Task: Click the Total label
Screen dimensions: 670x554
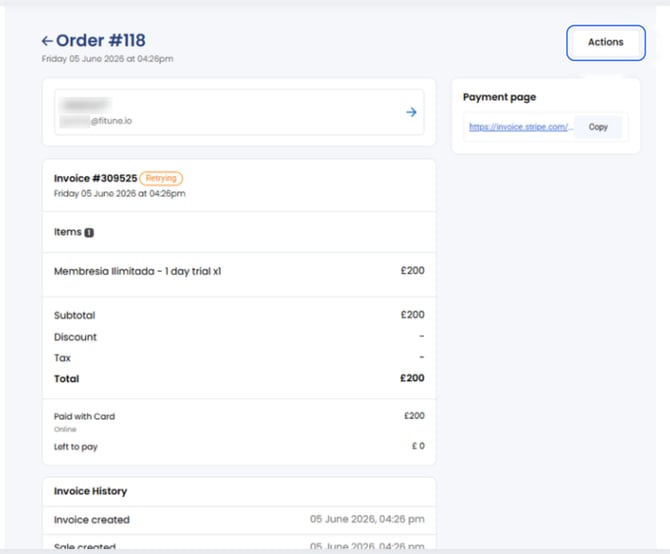Action: coord(66,379)
